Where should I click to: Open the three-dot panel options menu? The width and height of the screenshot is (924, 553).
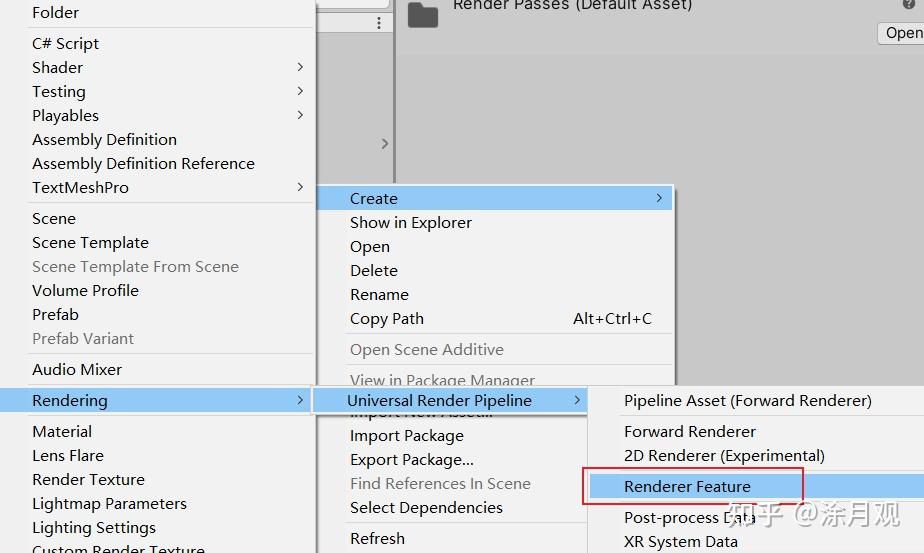(379, 23)
